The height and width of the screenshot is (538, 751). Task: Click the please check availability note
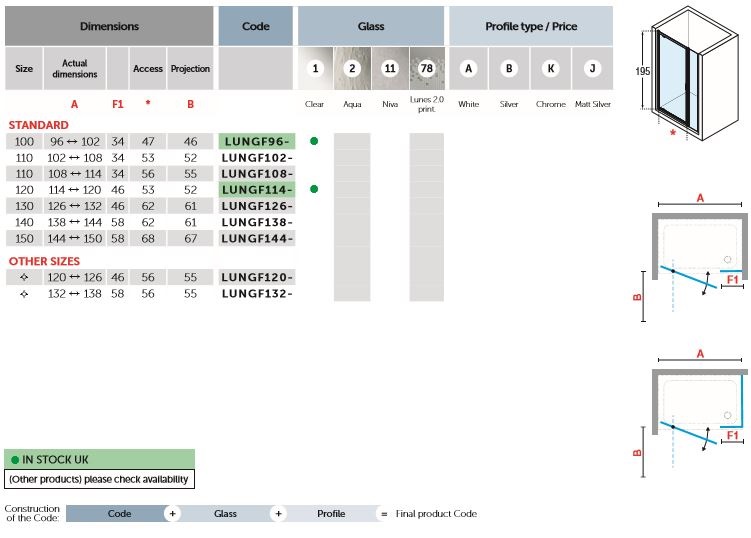(99, 479)
